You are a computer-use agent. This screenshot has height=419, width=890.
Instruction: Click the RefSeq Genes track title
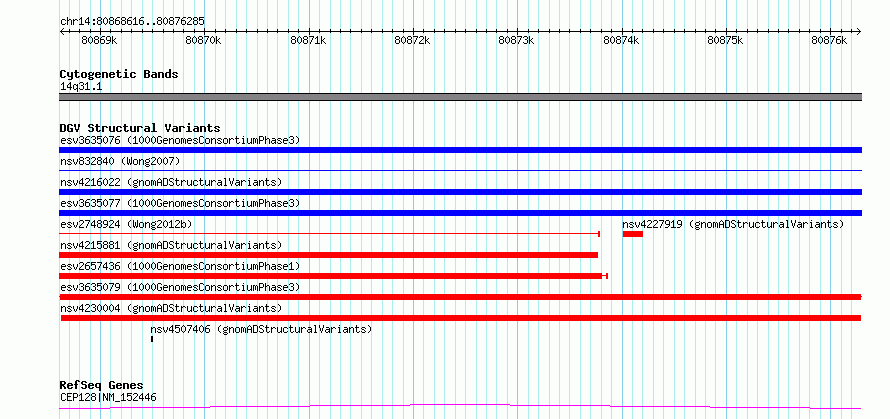(102, 386)
